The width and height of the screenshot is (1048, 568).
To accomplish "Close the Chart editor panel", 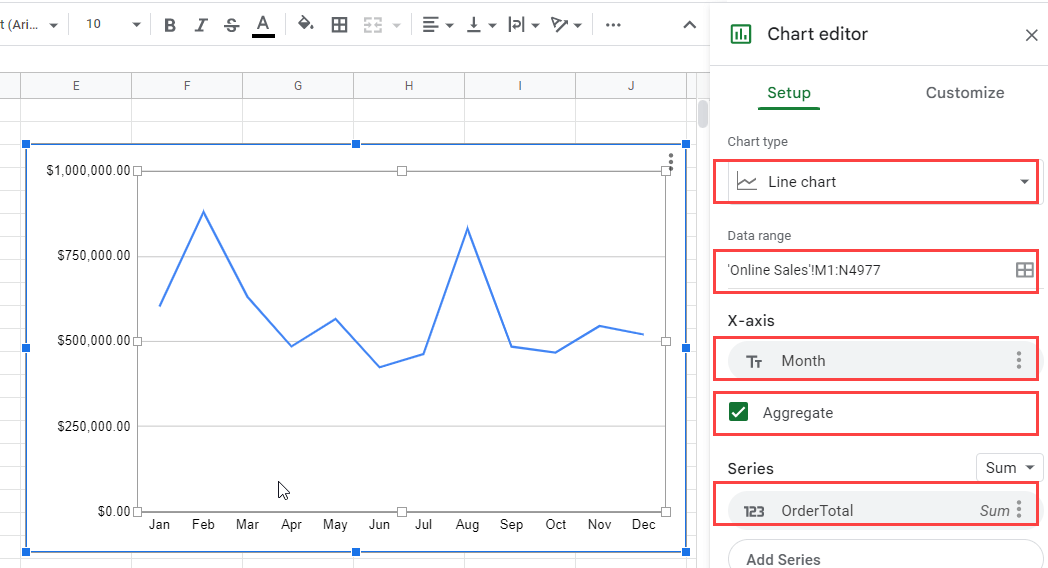I will (1031, 35).
